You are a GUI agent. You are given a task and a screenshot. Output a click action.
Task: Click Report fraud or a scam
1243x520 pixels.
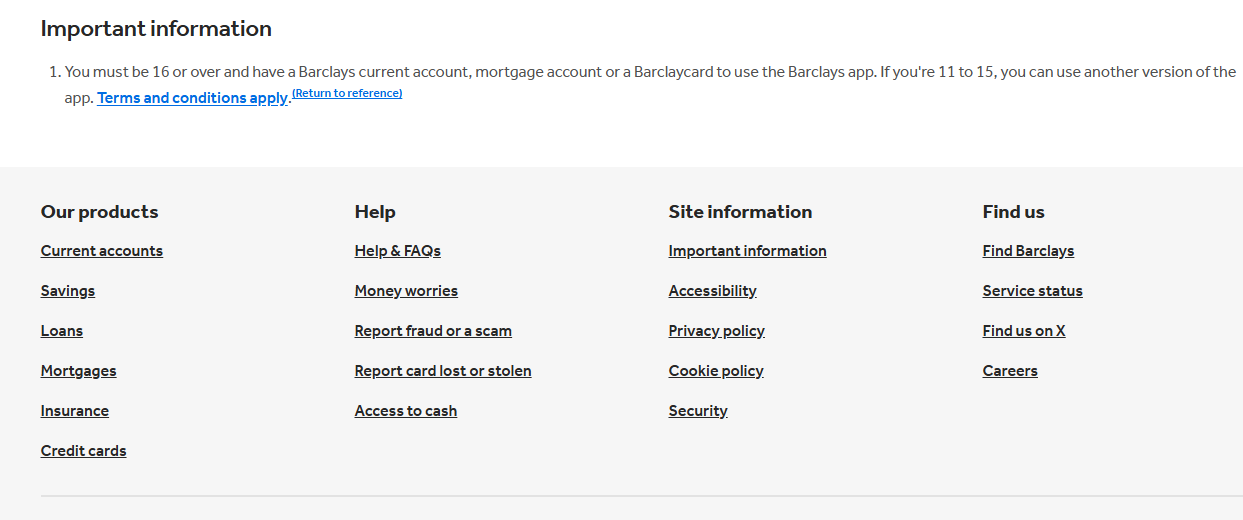[433, 331]
